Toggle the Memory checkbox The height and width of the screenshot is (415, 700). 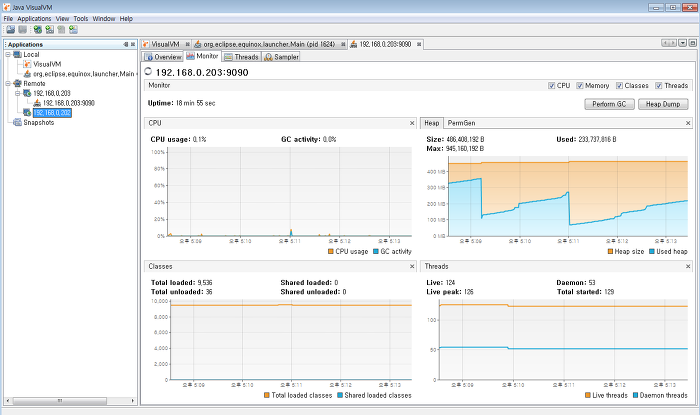coord(579,86)
